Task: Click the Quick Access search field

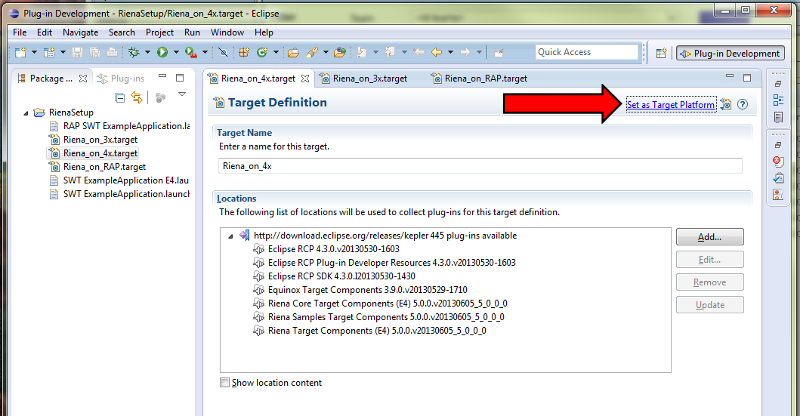Action: pos(587,52)
